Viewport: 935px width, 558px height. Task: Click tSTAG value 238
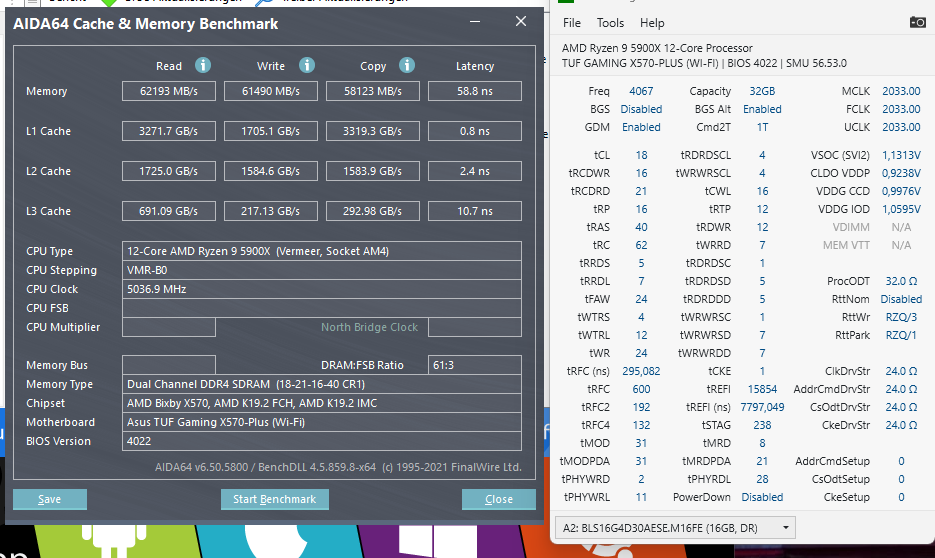click(762, 425)
